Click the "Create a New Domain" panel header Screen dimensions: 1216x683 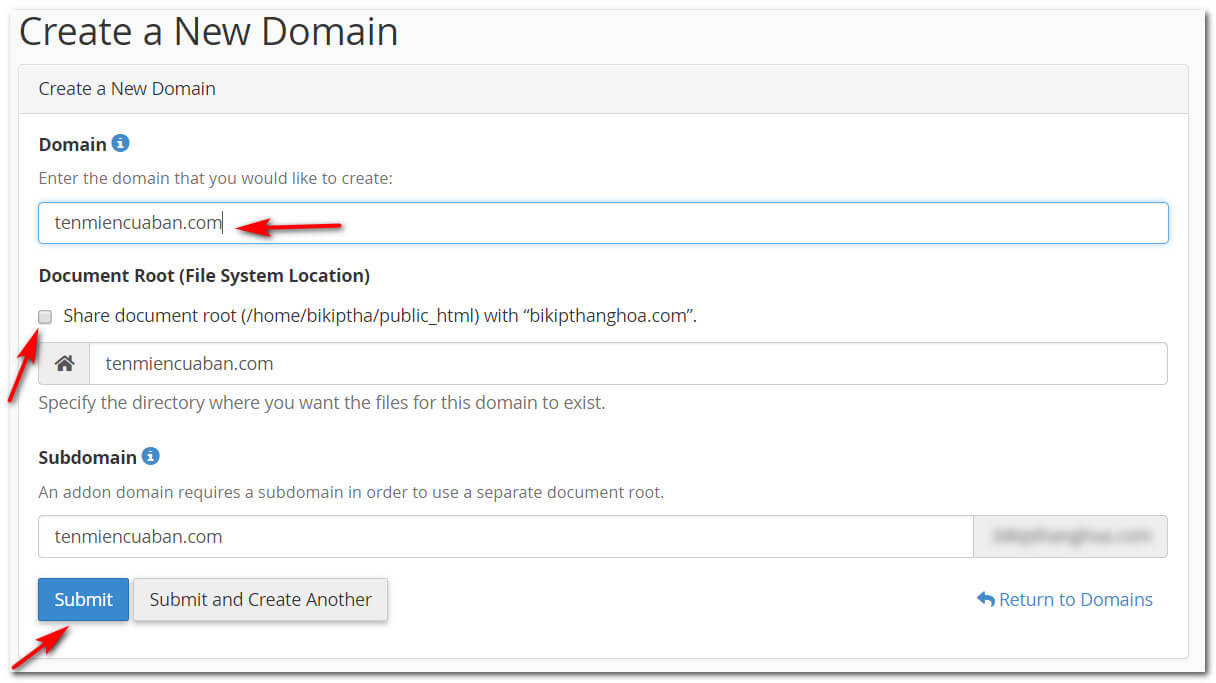(127, 89)
